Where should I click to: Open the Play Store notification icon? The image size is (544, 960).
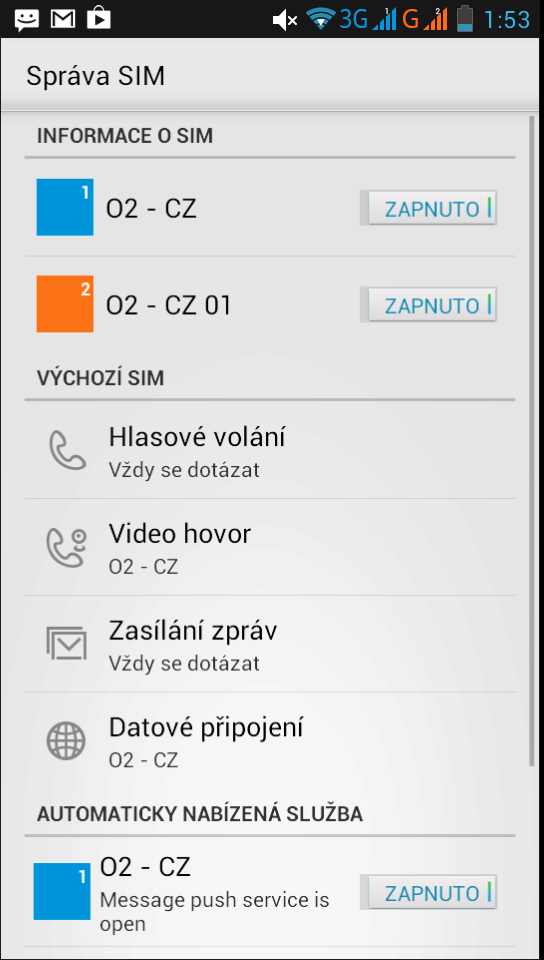[99, 19]
